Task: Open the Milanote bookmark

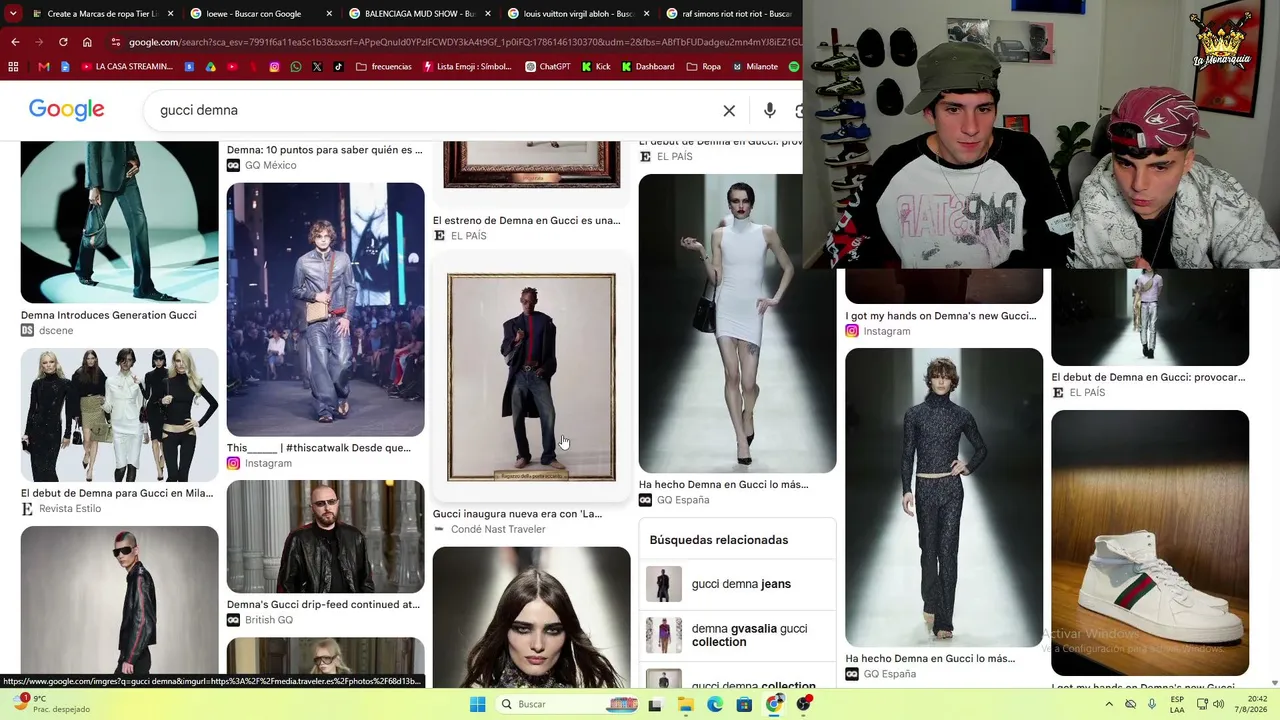Action: pos(754,67)
